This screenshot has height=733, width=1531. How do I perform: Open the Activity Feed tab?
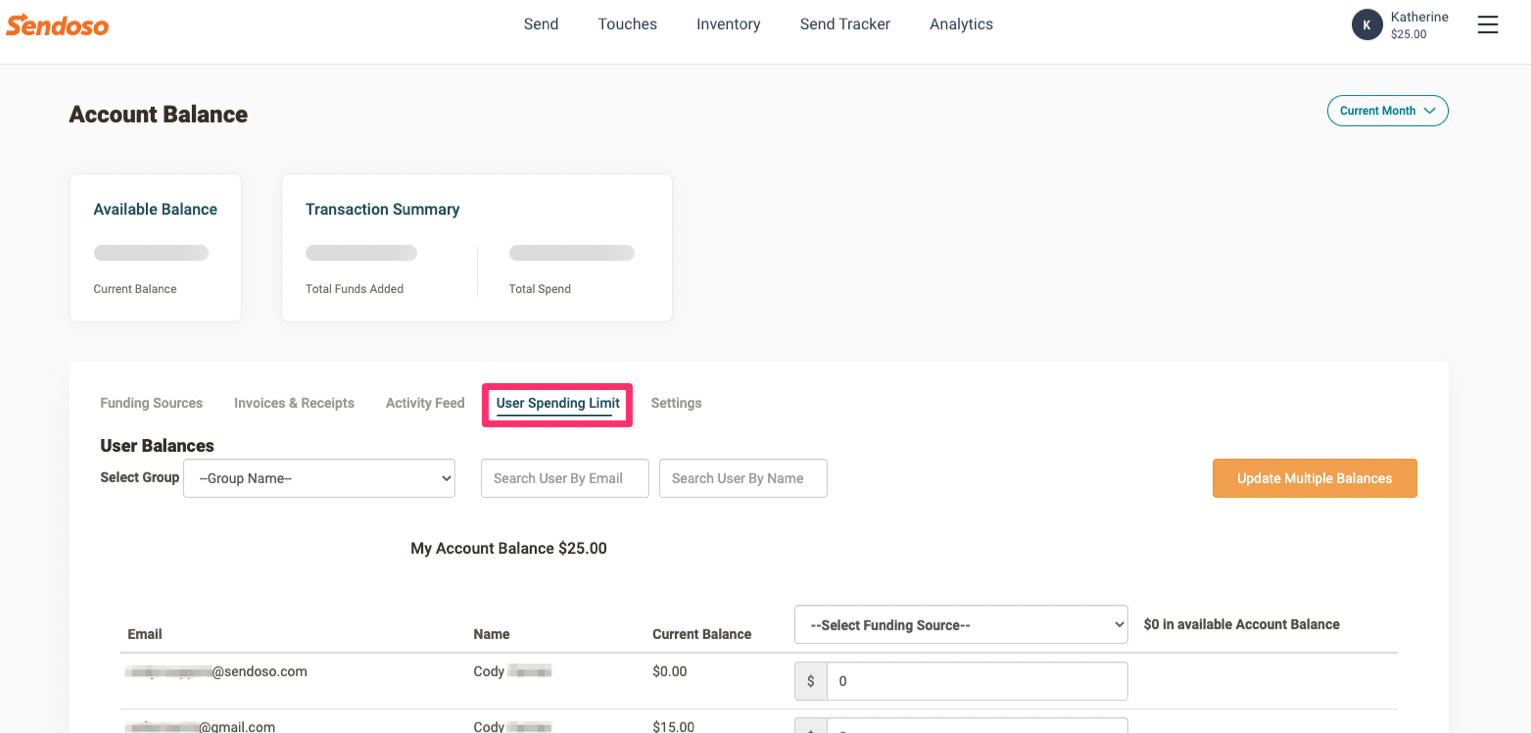[425, 403]
